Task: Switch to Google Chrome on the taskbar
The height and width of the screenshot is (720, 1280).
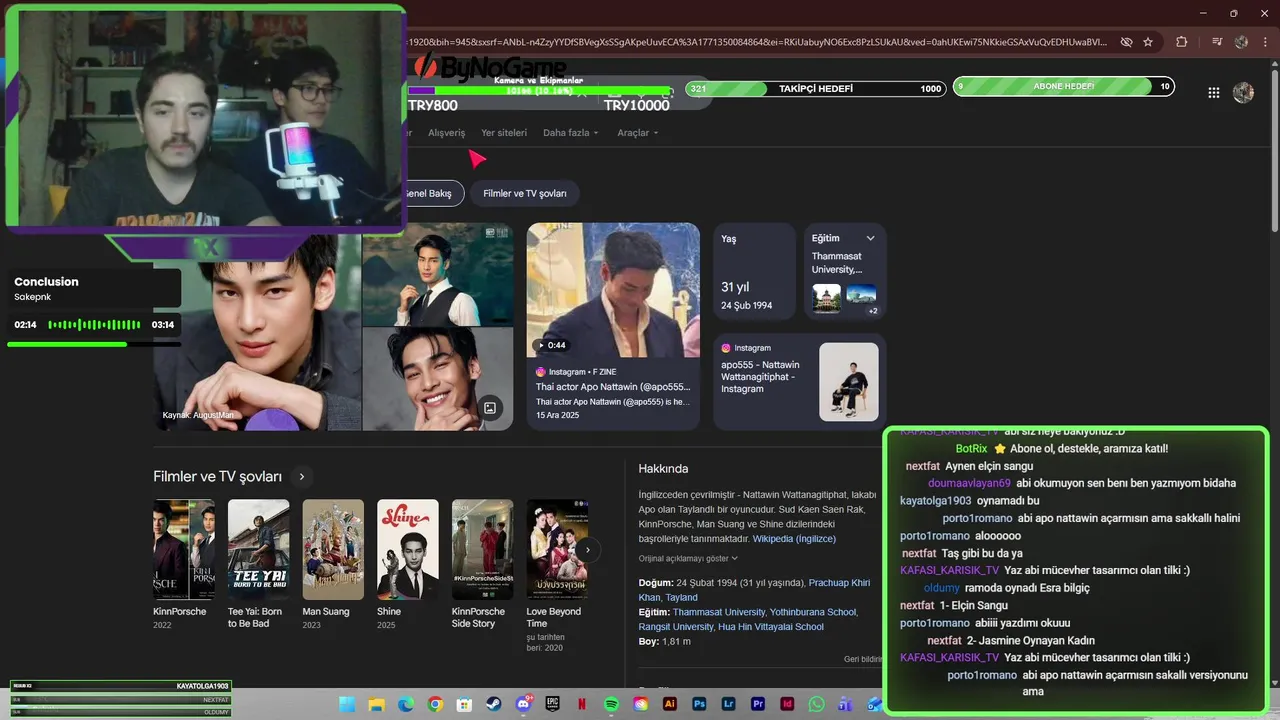Action: (x=435, y=705)
